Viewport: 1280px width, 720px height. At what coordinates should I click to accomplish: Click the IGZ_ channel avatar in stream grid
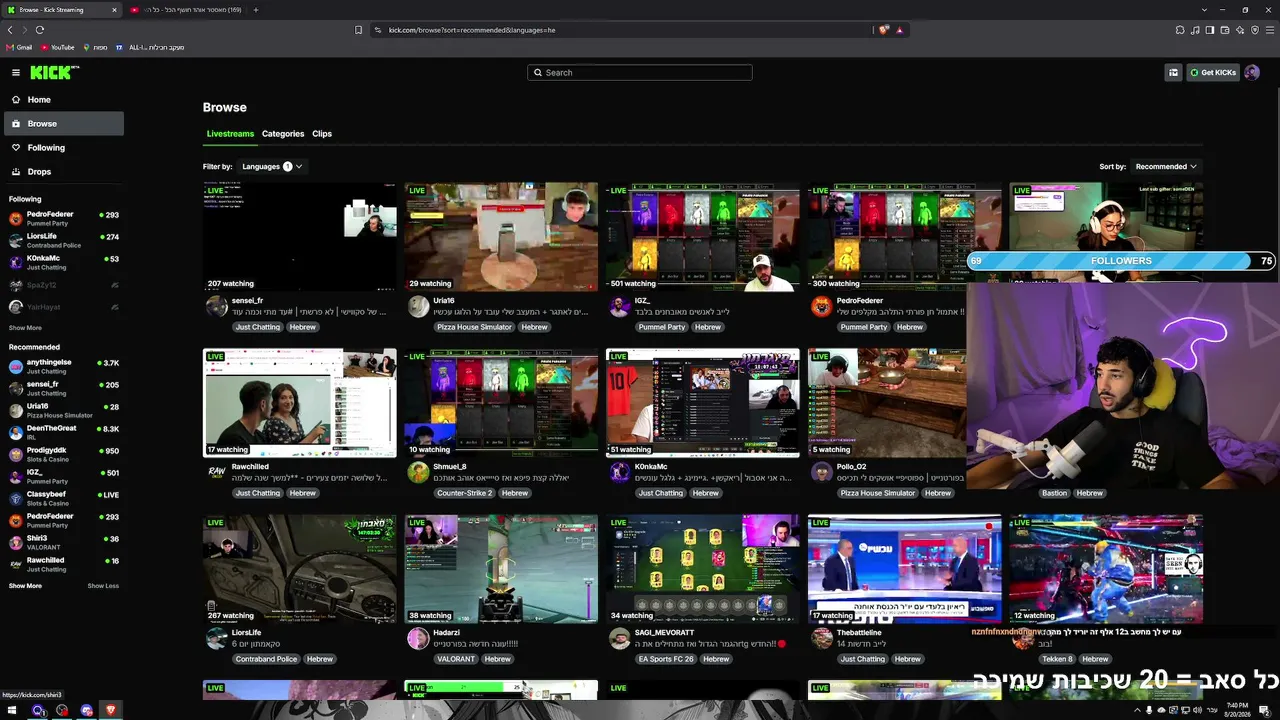(620, 306)
